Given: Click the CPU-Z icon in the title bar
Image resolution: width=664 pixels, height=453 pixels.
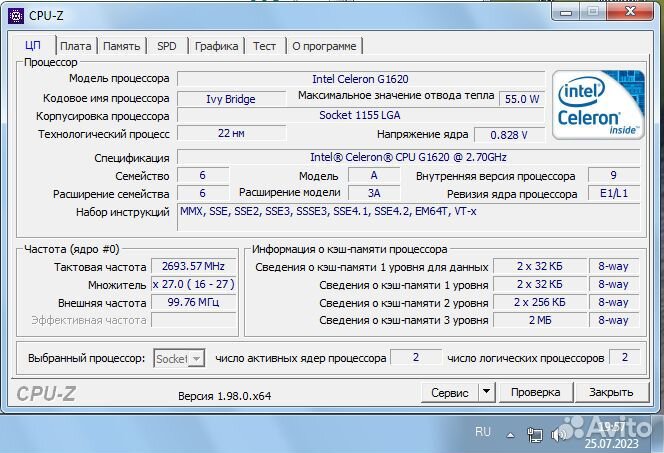Looking at the screenshot, I should point(16,13).
